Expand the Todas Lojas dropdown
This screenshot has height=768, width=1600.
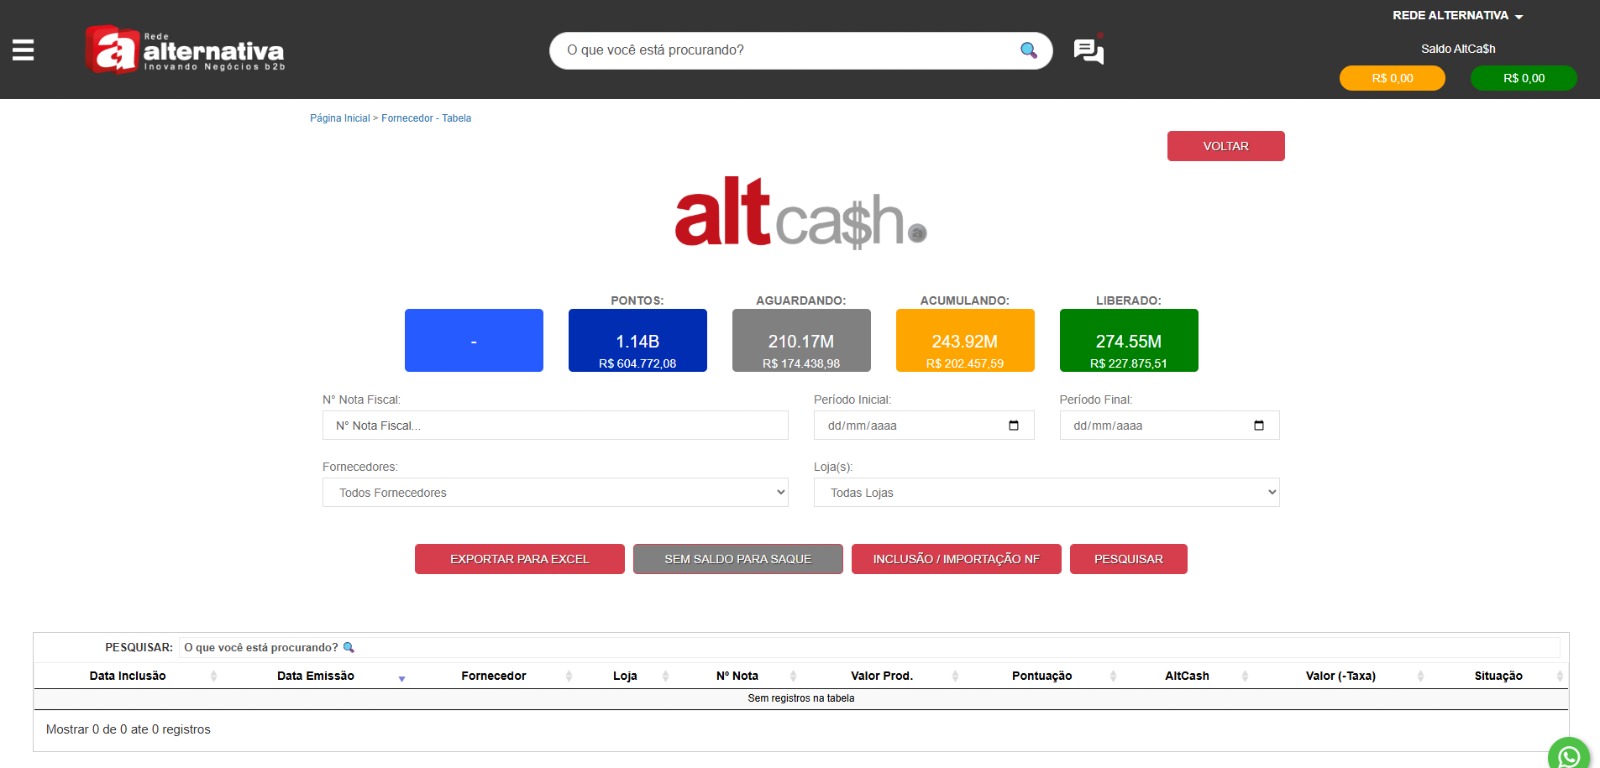[1046, 493]
